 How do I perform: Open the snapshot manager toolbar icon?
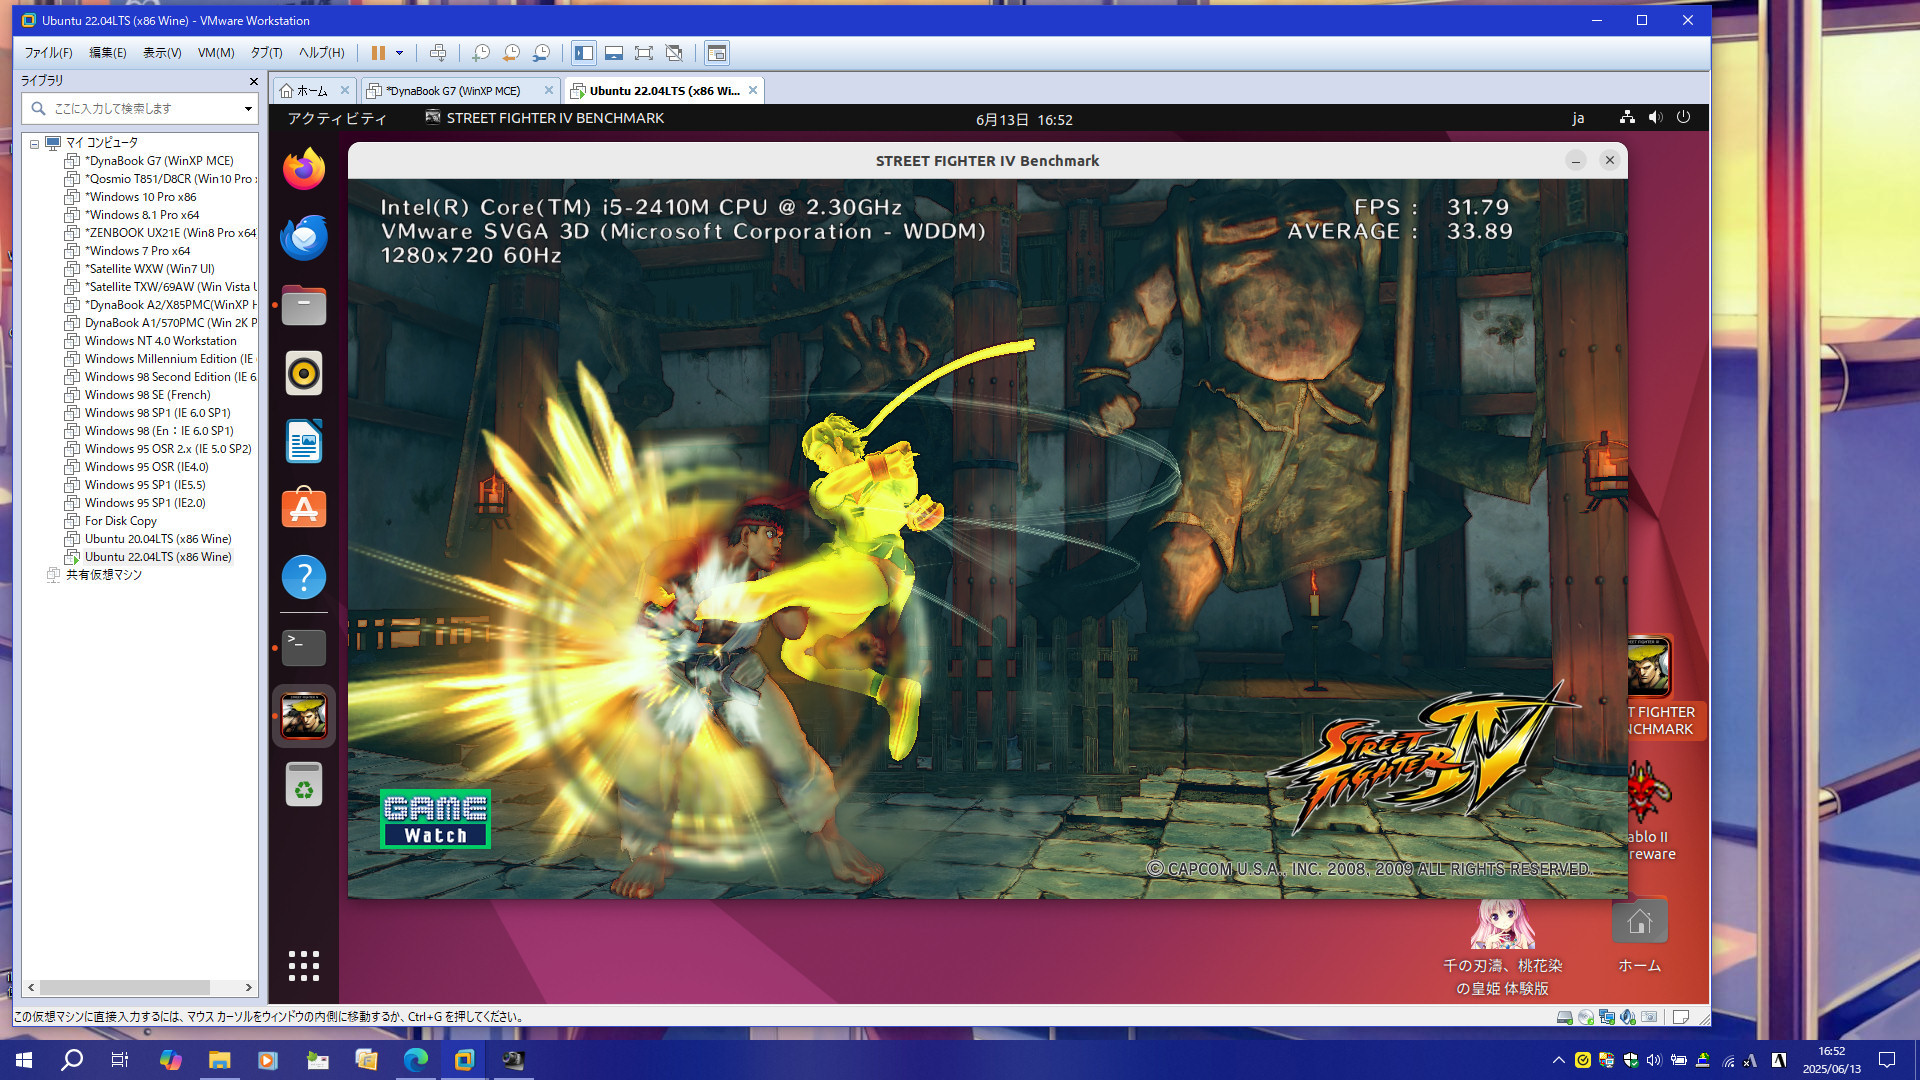pyautogui.click(x=541, y=53)
